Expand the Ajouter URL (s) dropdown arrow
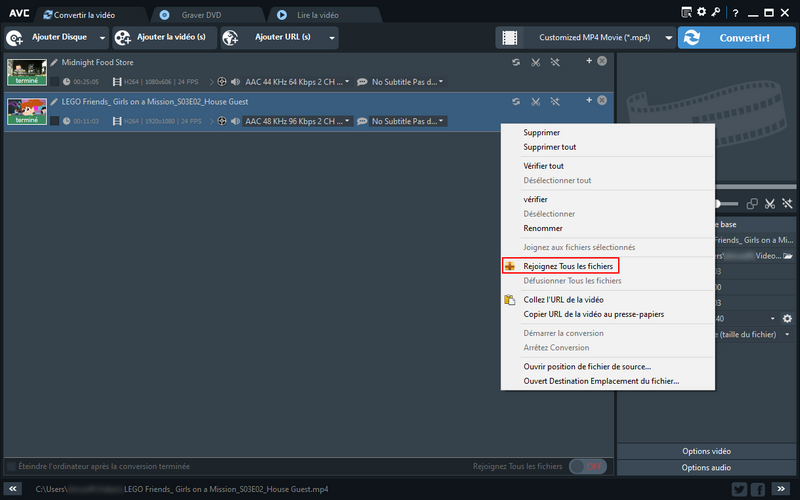 (x=332, y=38)
